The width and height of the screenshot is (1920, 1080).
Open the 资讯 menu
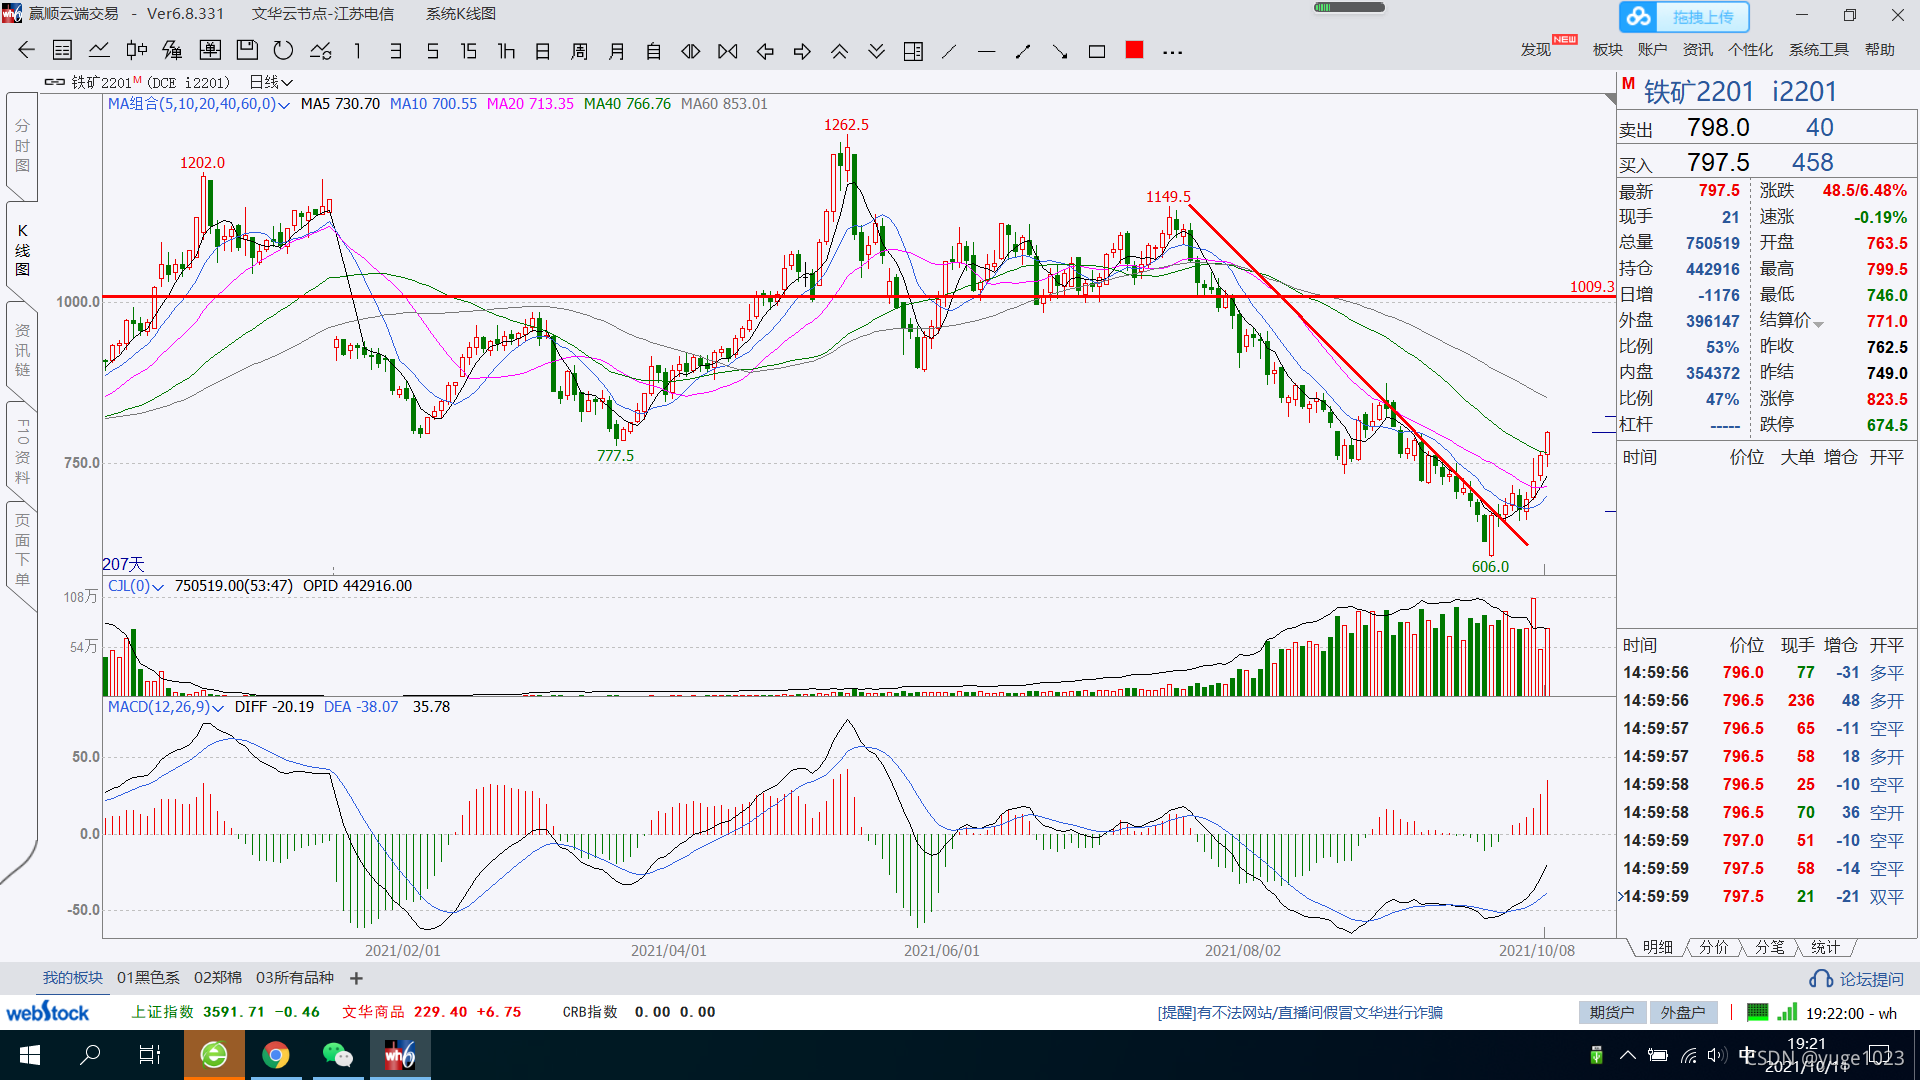1698,50
